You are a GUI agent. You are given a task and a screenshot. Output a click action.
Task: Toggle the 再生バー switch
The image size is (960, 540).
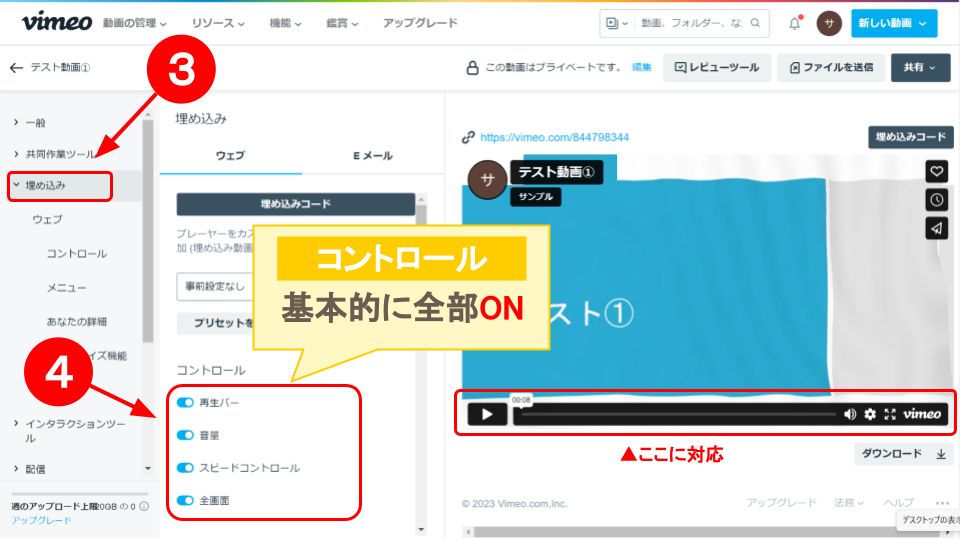click(x=185, y=403)
